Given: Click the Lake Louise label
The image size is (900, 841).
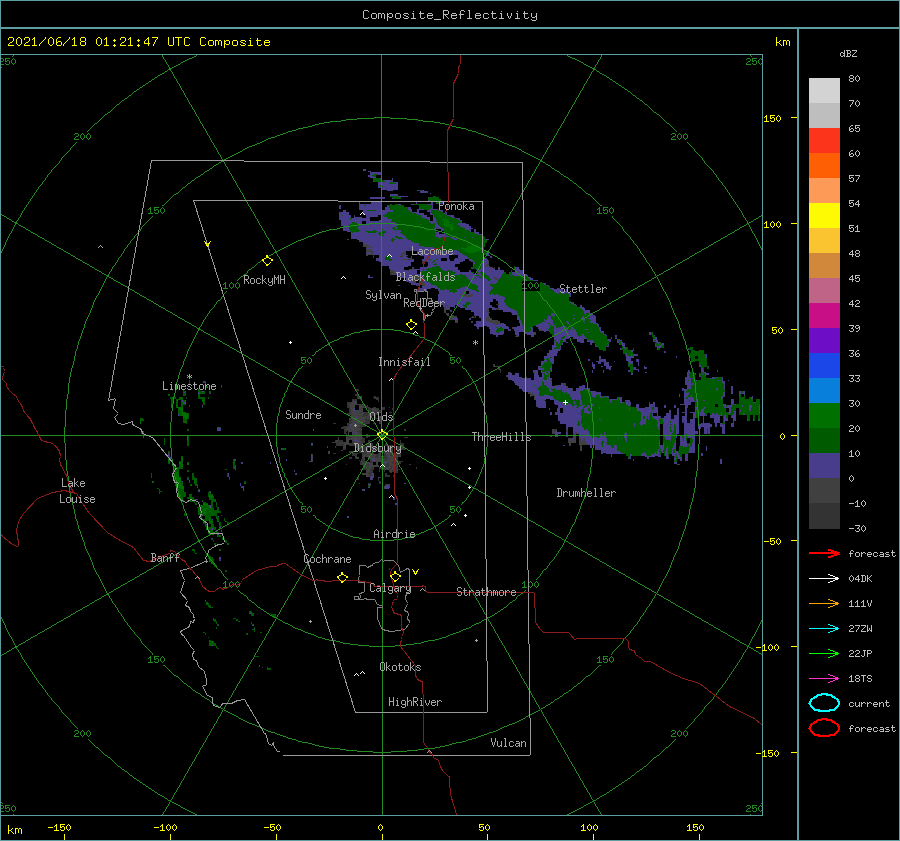Looking at the screenshot, I should click(x=77, y=491).
